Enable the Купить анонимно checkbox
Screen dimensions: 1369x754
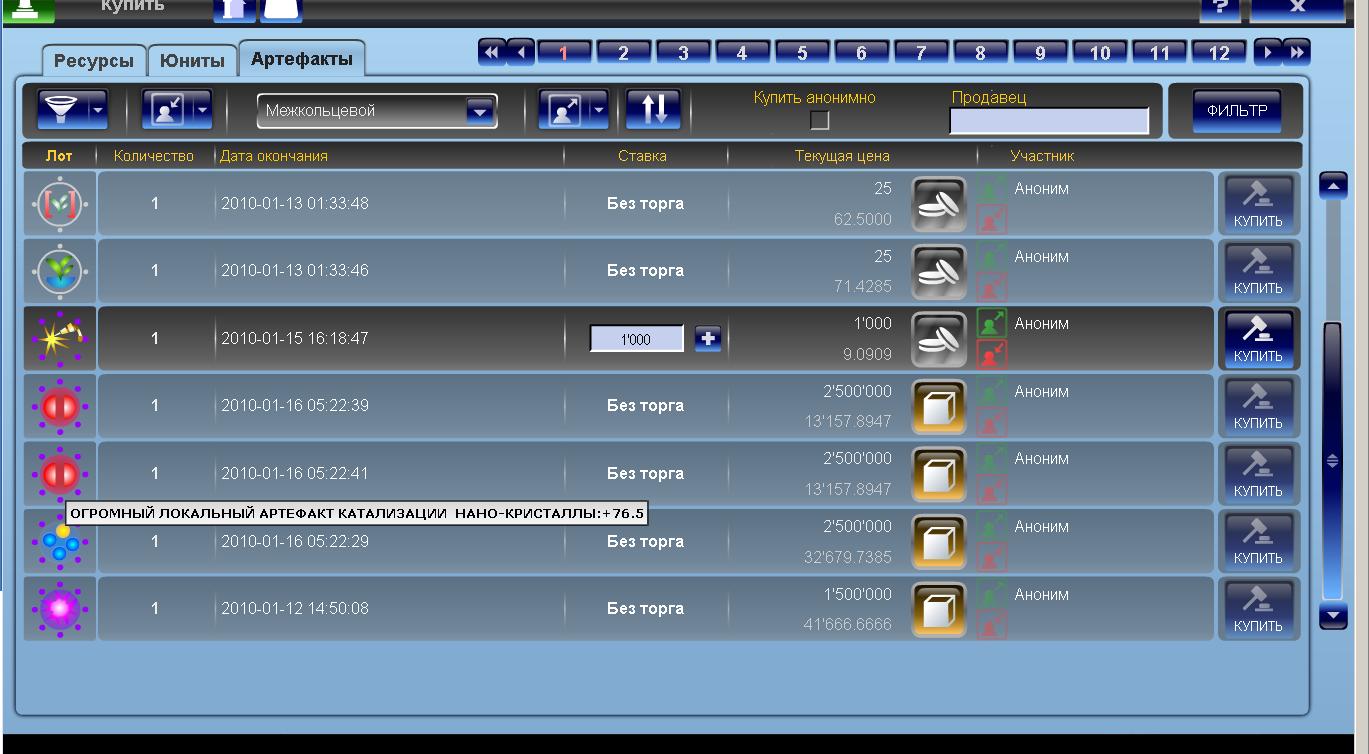[x=820, y=121]
